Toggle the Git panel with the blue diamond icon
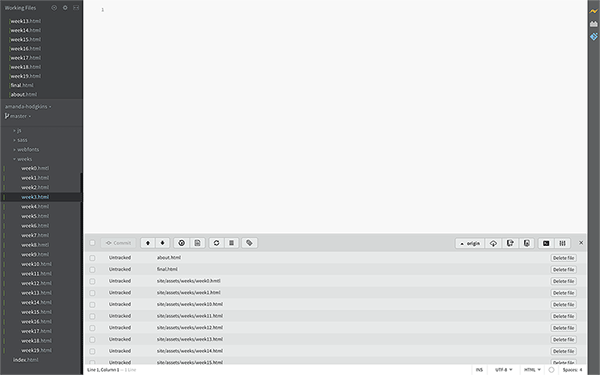Viewport: 600px width, 375px height. click(593, 36)
